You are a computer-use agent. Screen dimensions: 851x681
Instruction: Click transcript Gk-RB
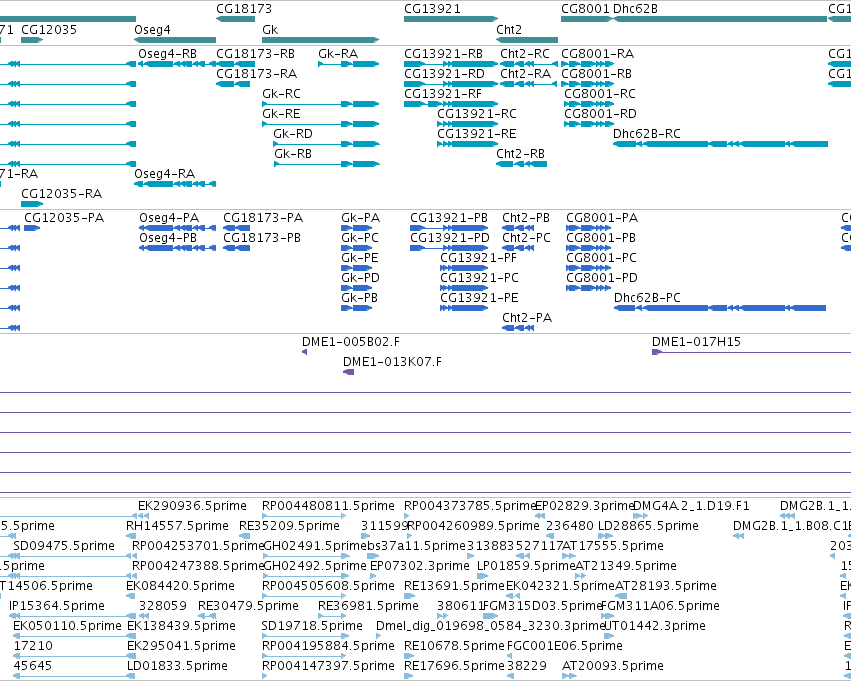pyautogui.click(x=327, y=164)
